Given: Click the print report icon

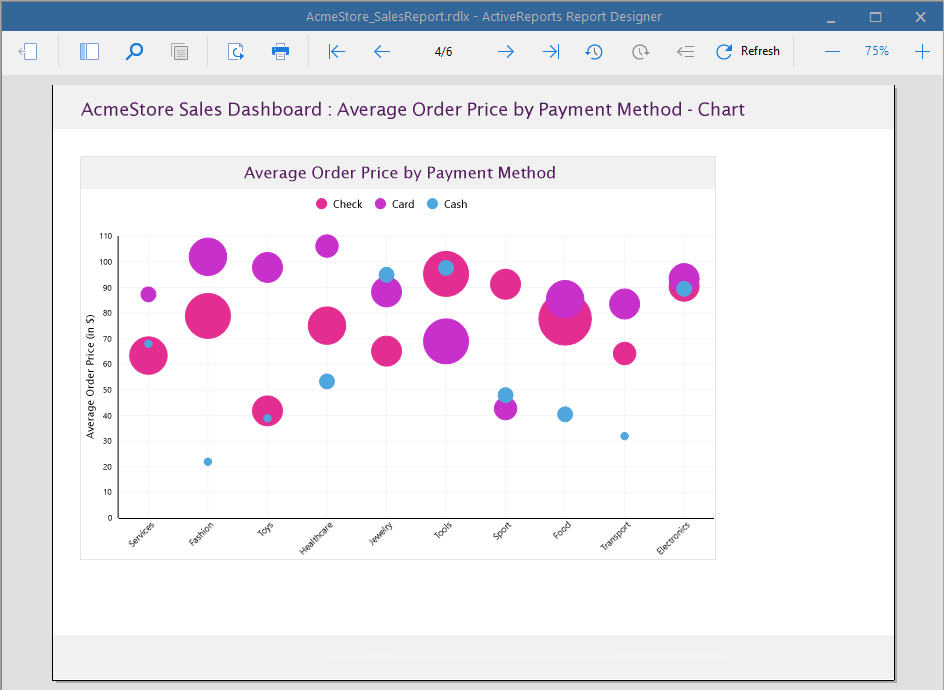Looking at the screenshot, I should [x=281, y=52].
